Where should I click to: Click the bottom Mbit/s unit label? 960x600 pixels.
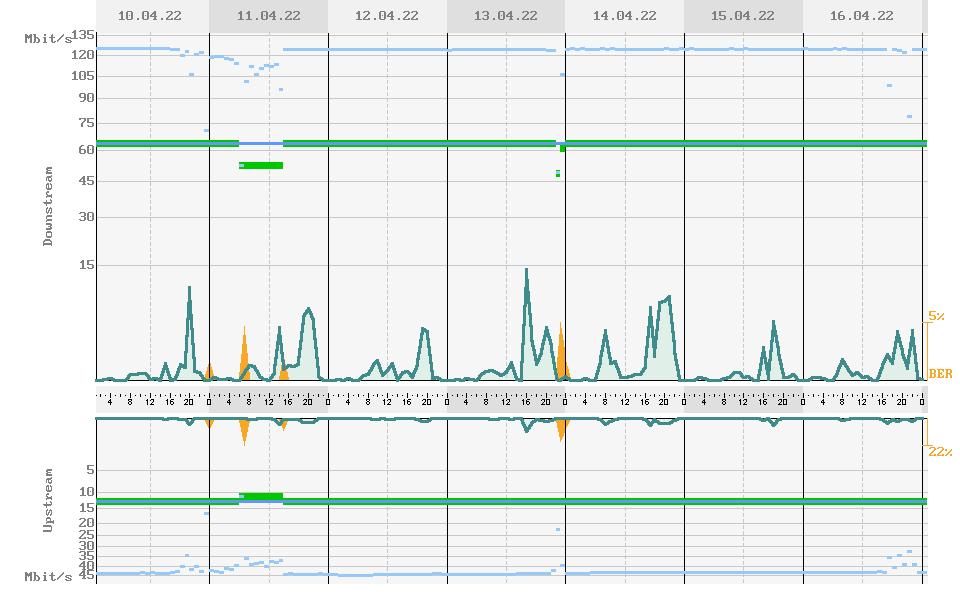(48, 577)
